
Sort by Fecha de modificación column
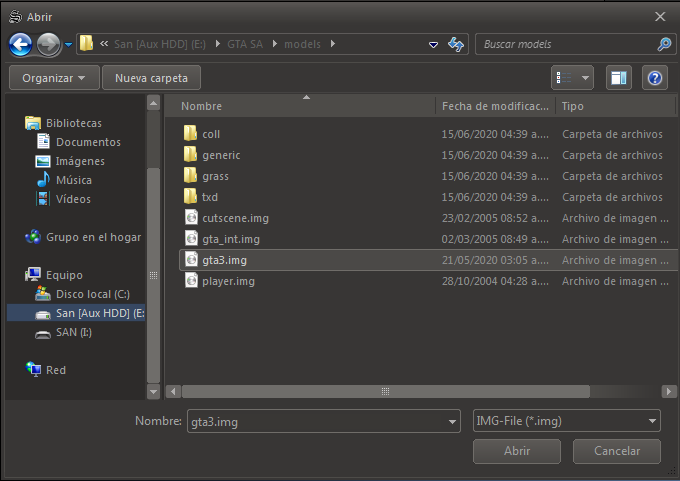tap(495, 106)
